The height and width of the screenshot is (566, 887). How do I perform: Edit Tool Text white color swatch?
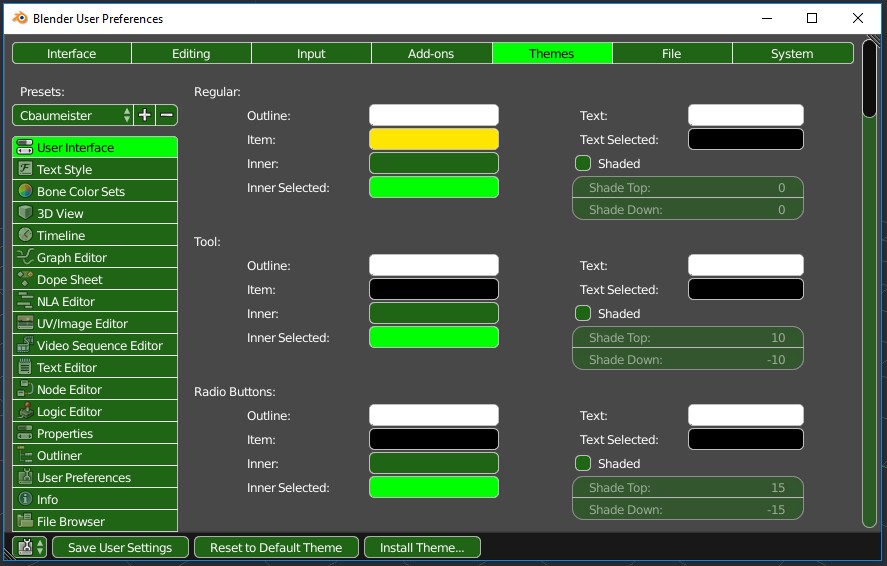tap(746, 265)
